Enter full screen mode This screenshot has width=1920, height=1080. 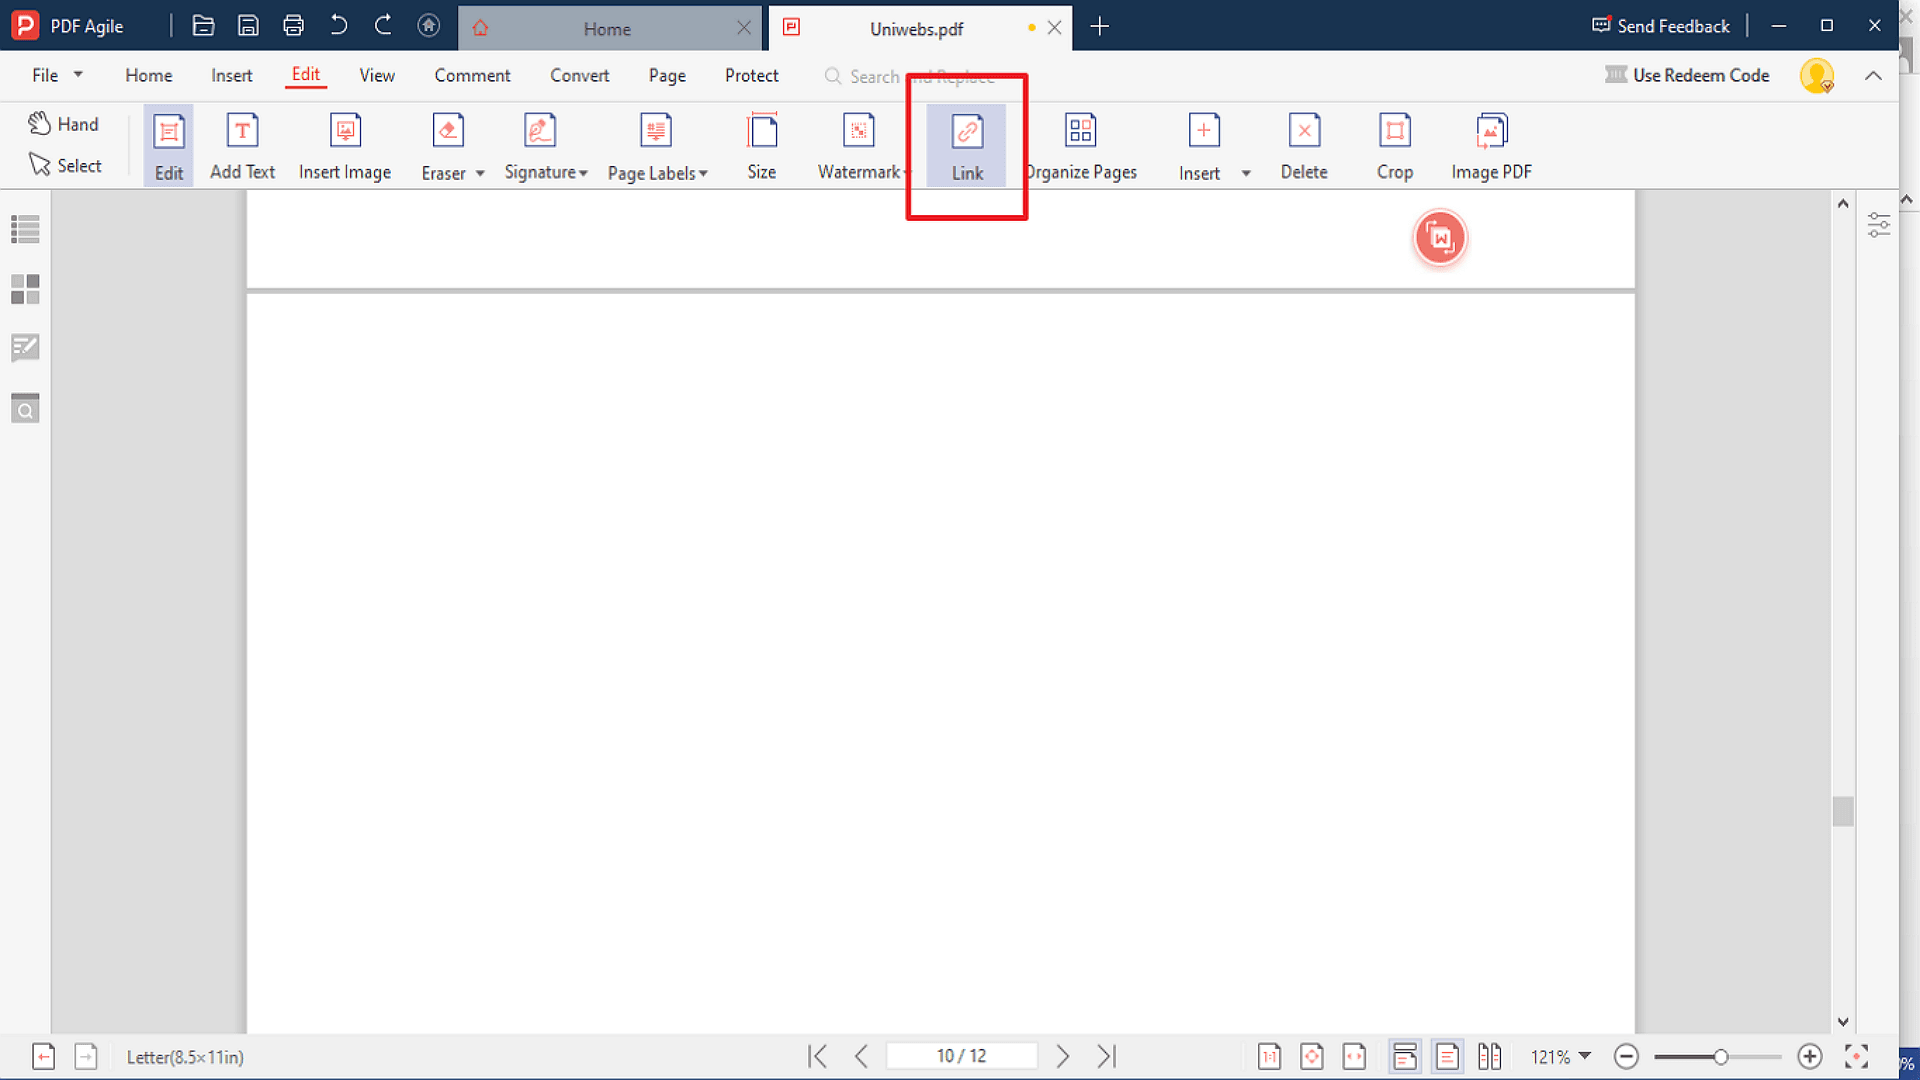(x=1856, y=1056)
